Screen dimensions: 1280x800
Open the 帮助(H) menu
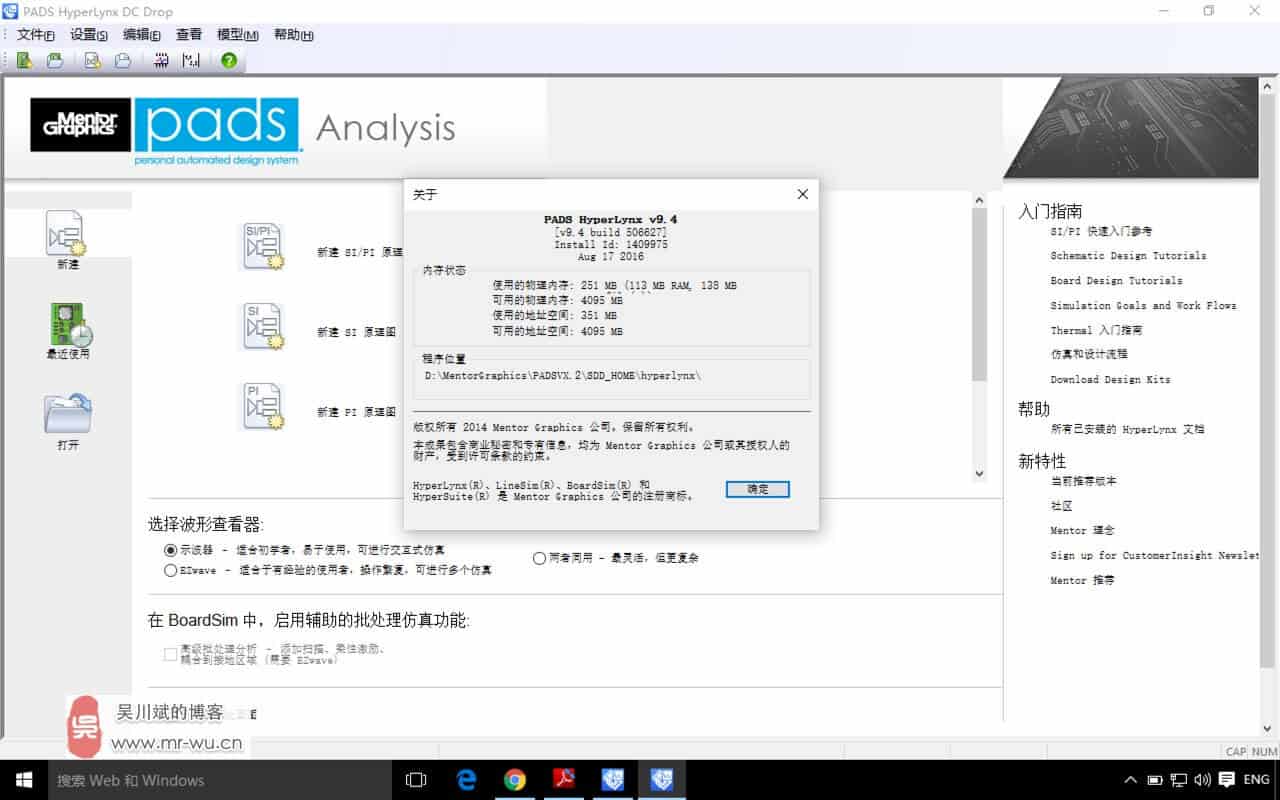[x=293, y=35]
